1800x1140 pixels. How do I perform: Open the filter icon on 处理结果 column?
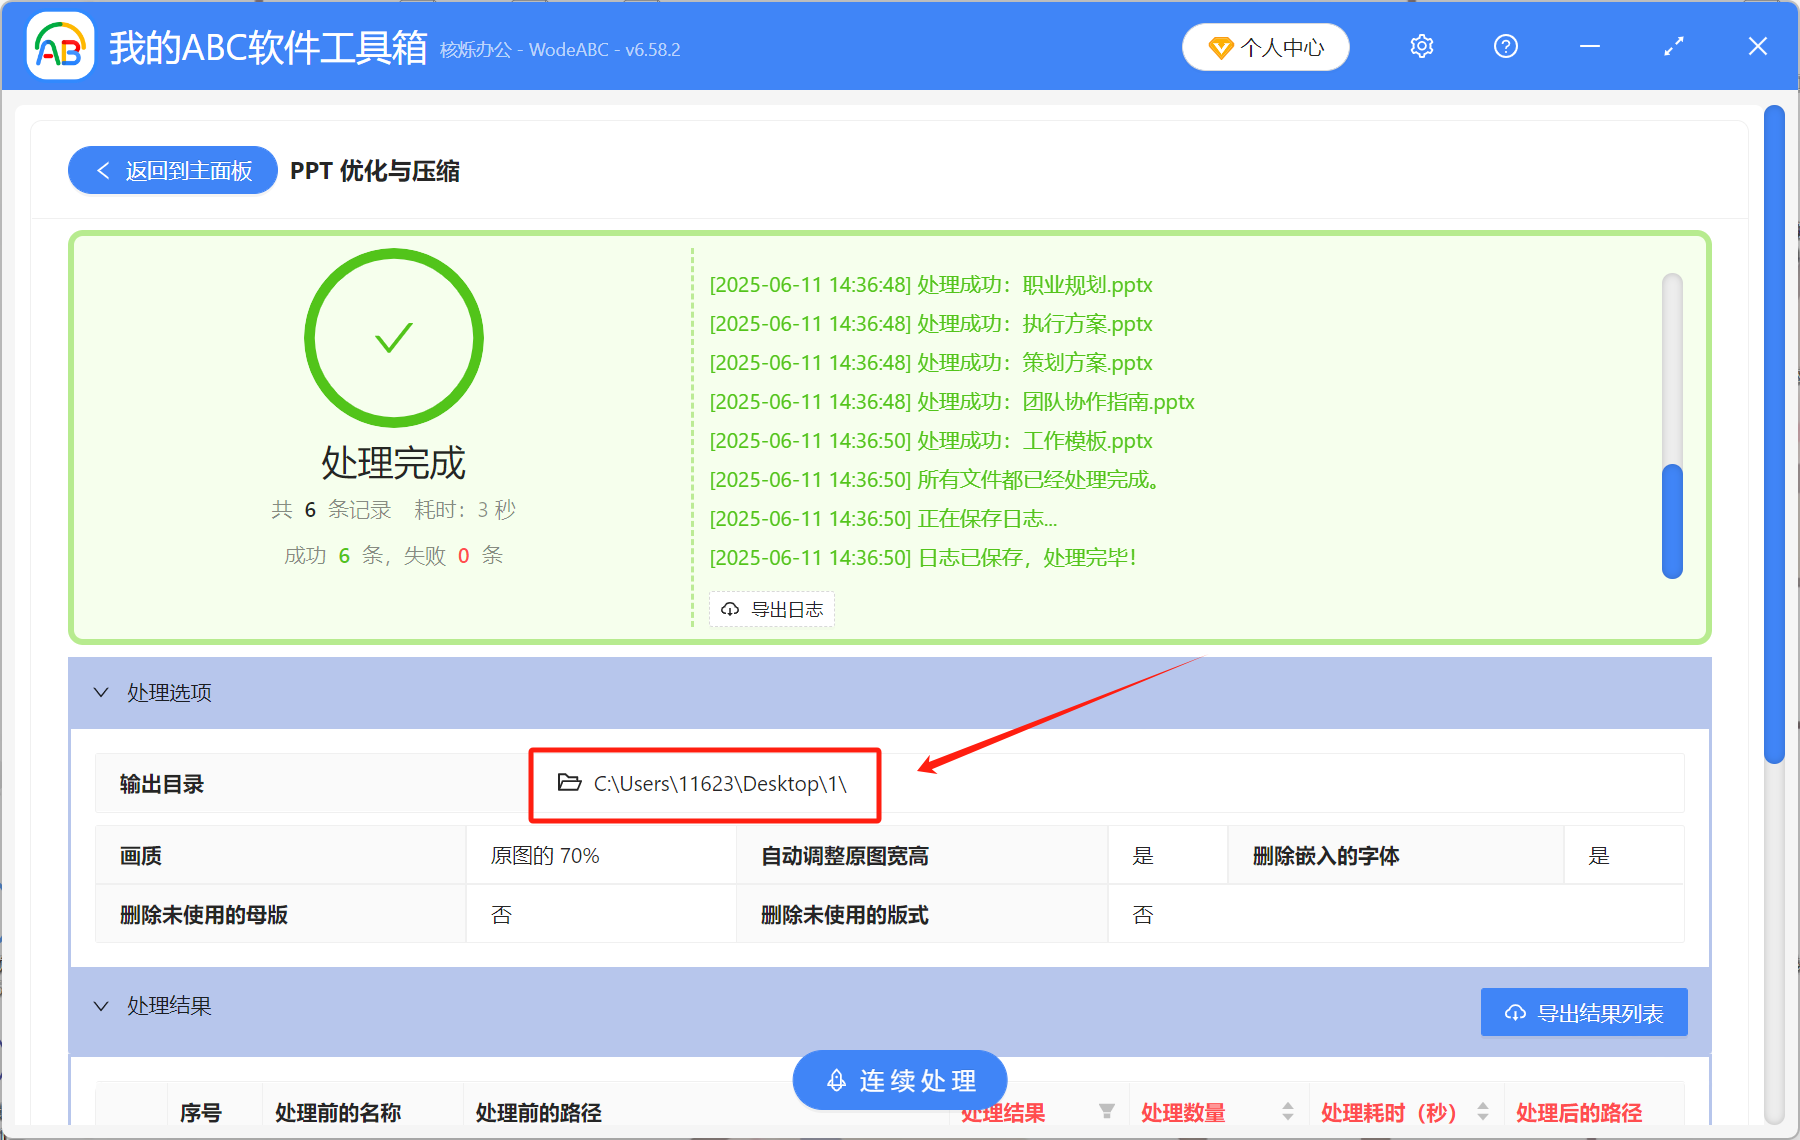click(x=1107, y=1112)
